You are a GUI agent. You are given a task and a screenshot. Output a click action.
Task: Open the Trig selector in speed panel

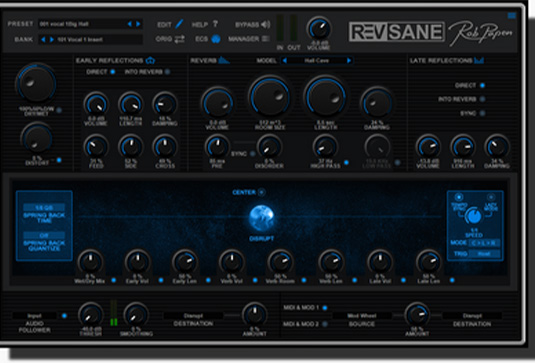point(484,253)
